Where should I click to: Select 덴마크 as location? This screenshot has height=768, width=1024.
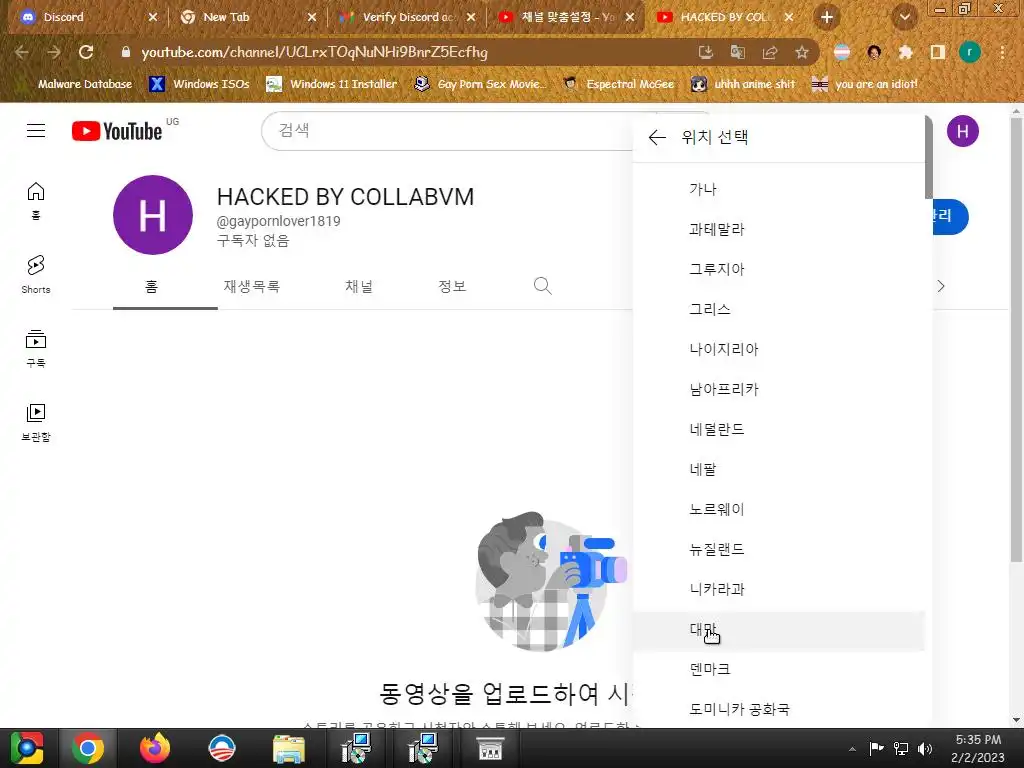point(779,669)
